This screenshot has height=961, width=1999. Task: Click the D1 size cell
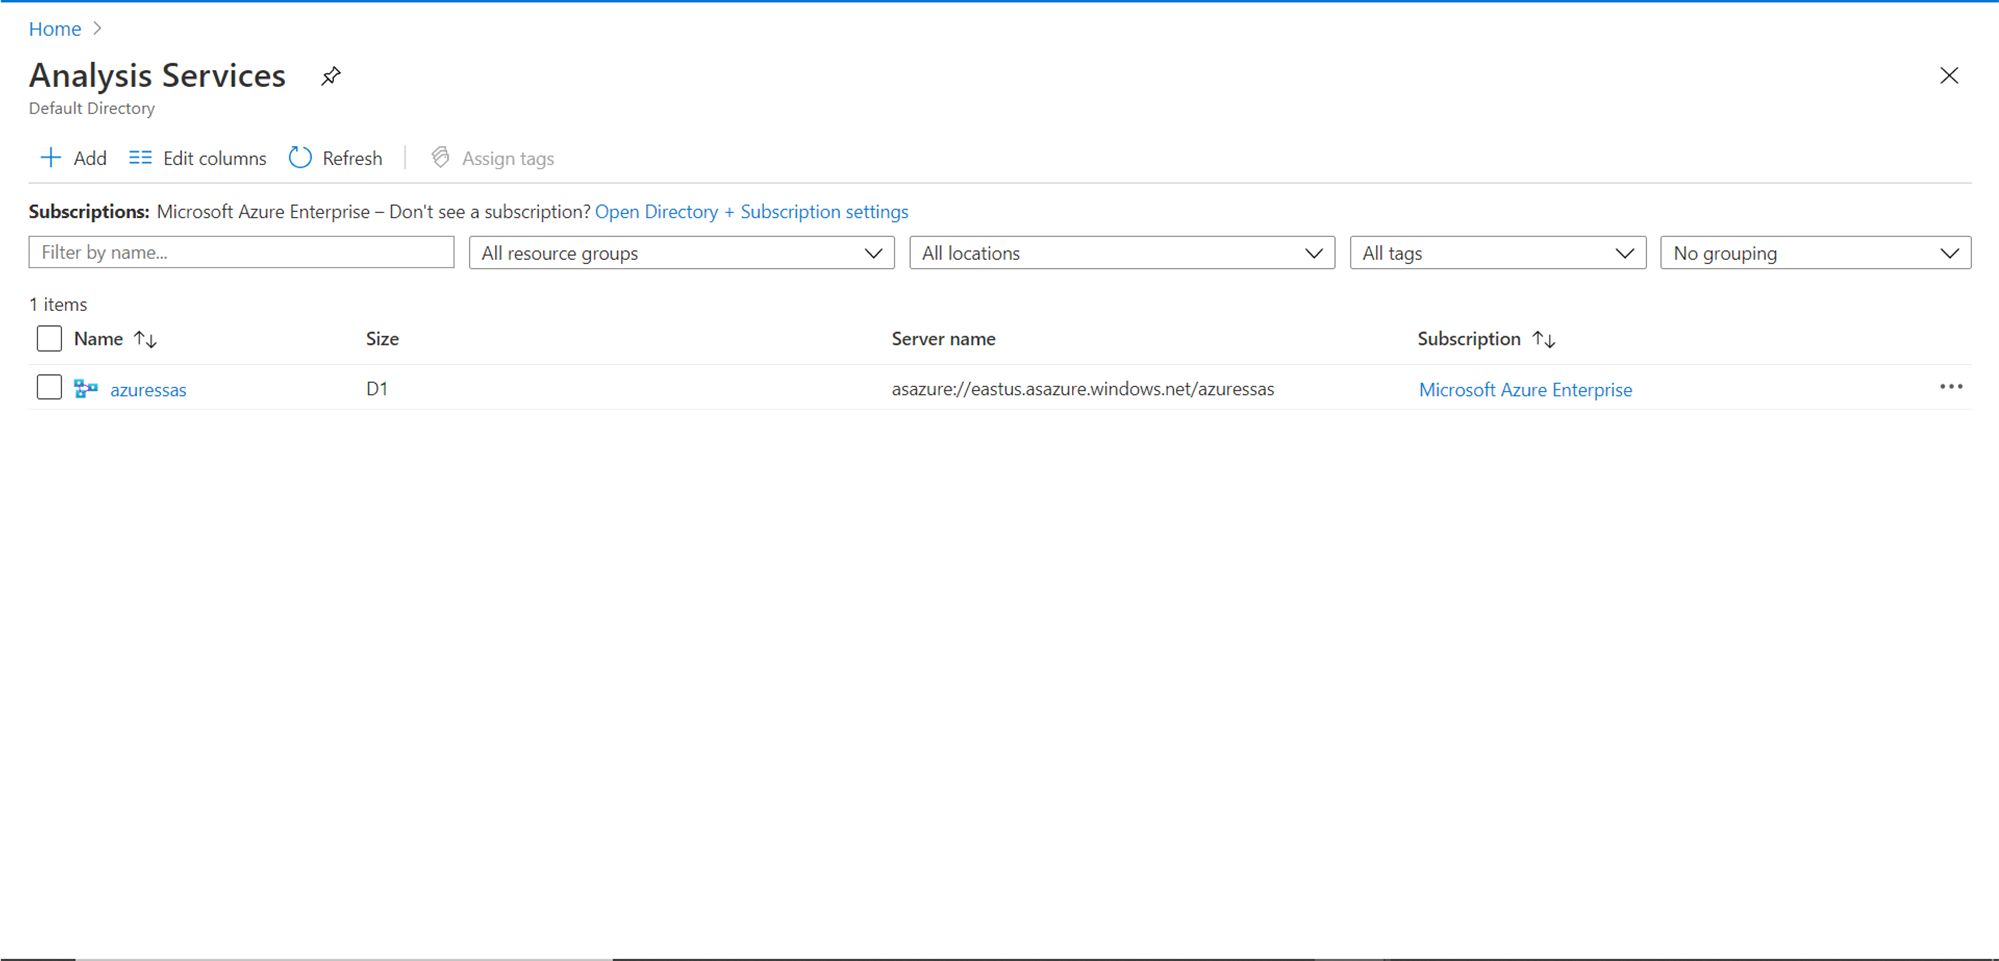[x=377, y=389]
